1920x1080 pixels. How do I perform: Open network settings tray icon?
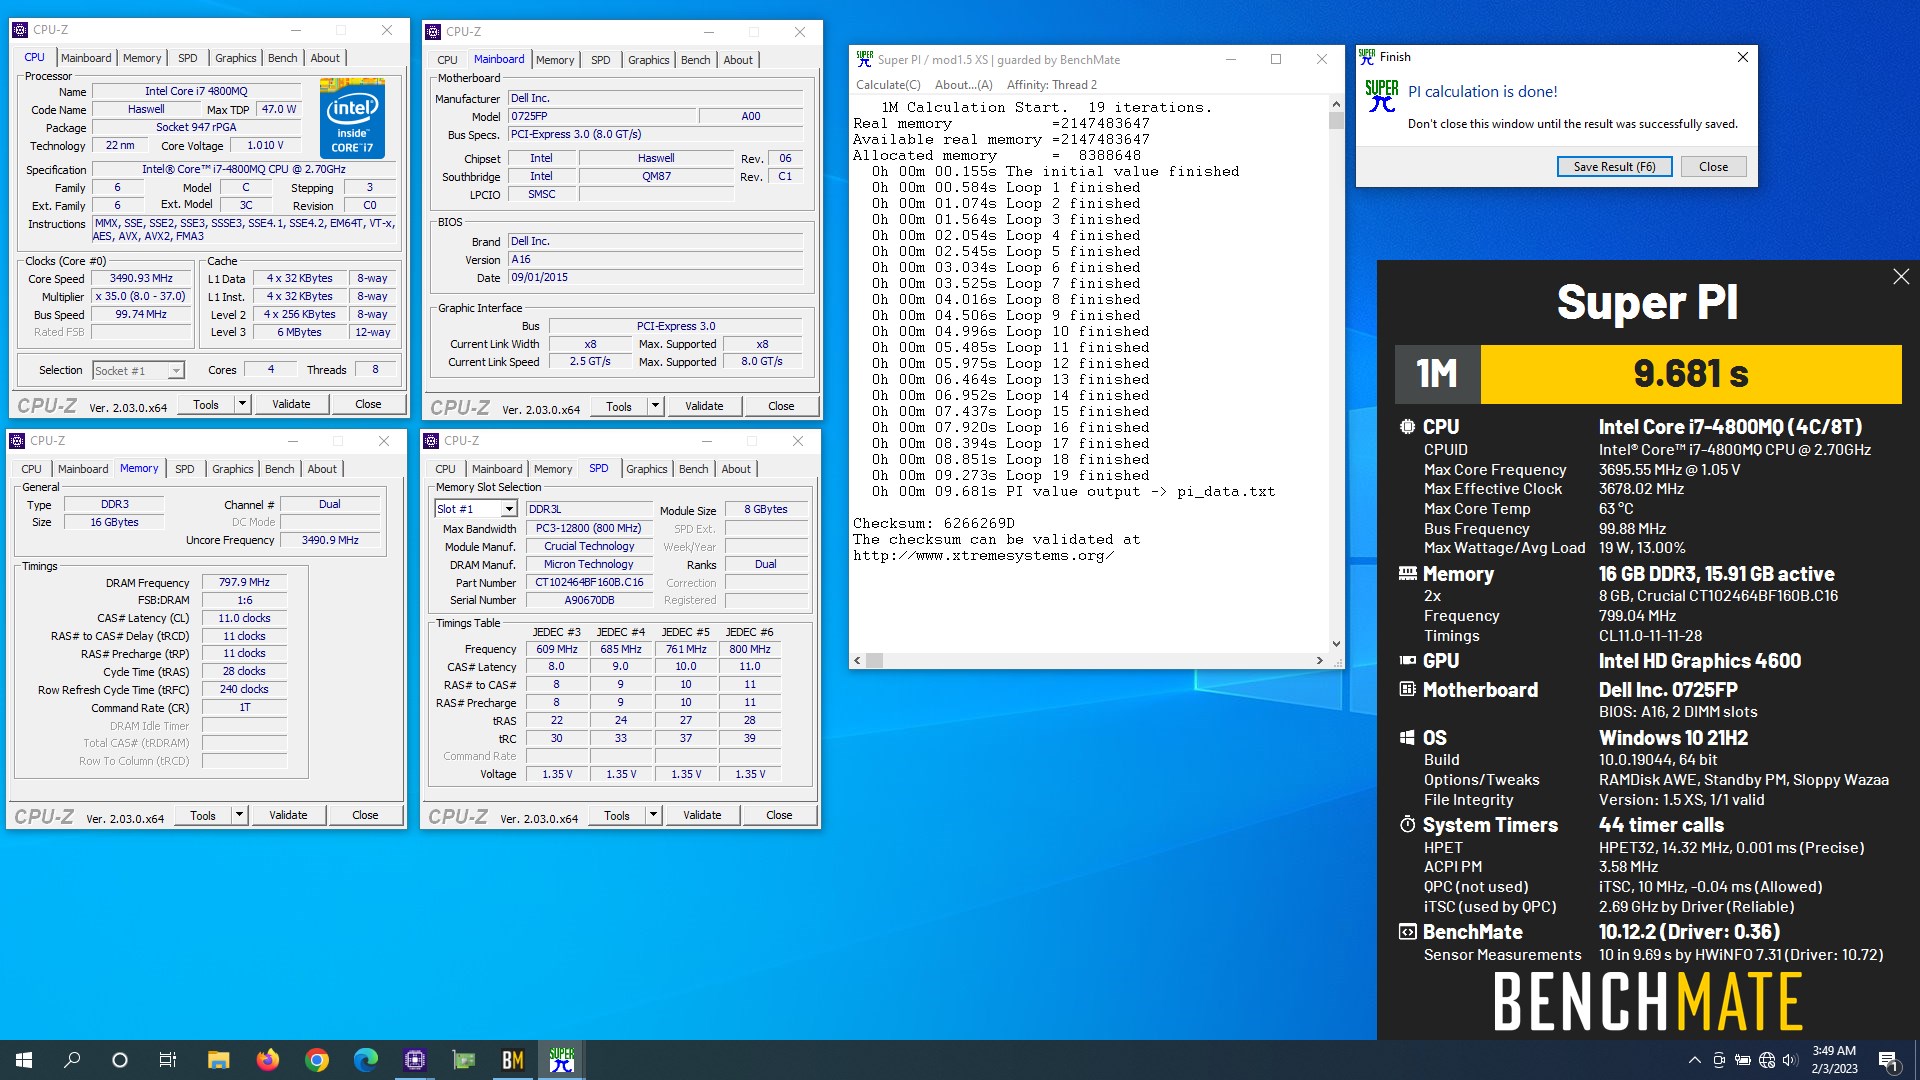[x=1766, y=1060]
